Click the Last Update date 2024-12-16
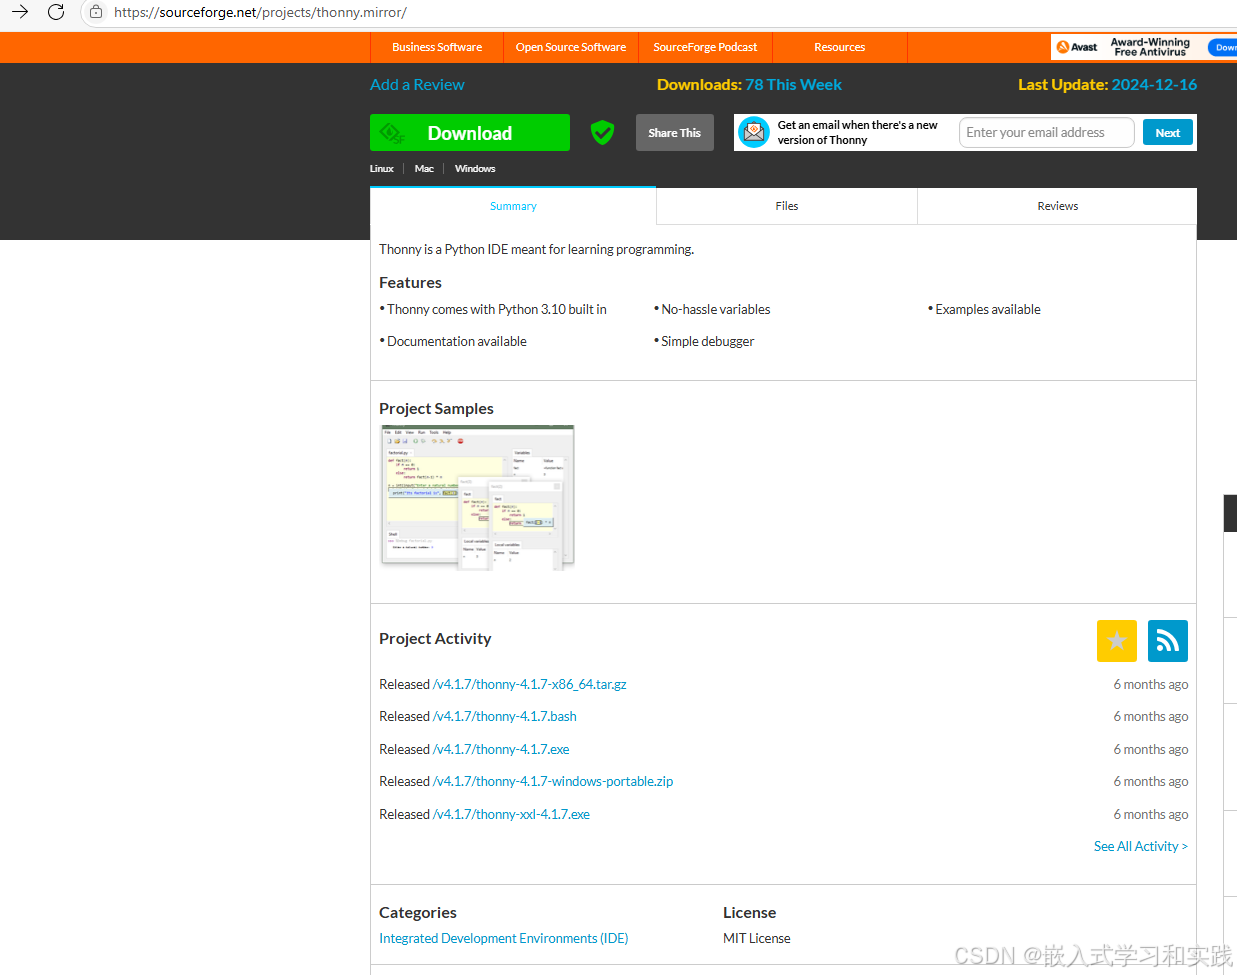This screenshot has height=975, width=1237. pos(1154,85)
